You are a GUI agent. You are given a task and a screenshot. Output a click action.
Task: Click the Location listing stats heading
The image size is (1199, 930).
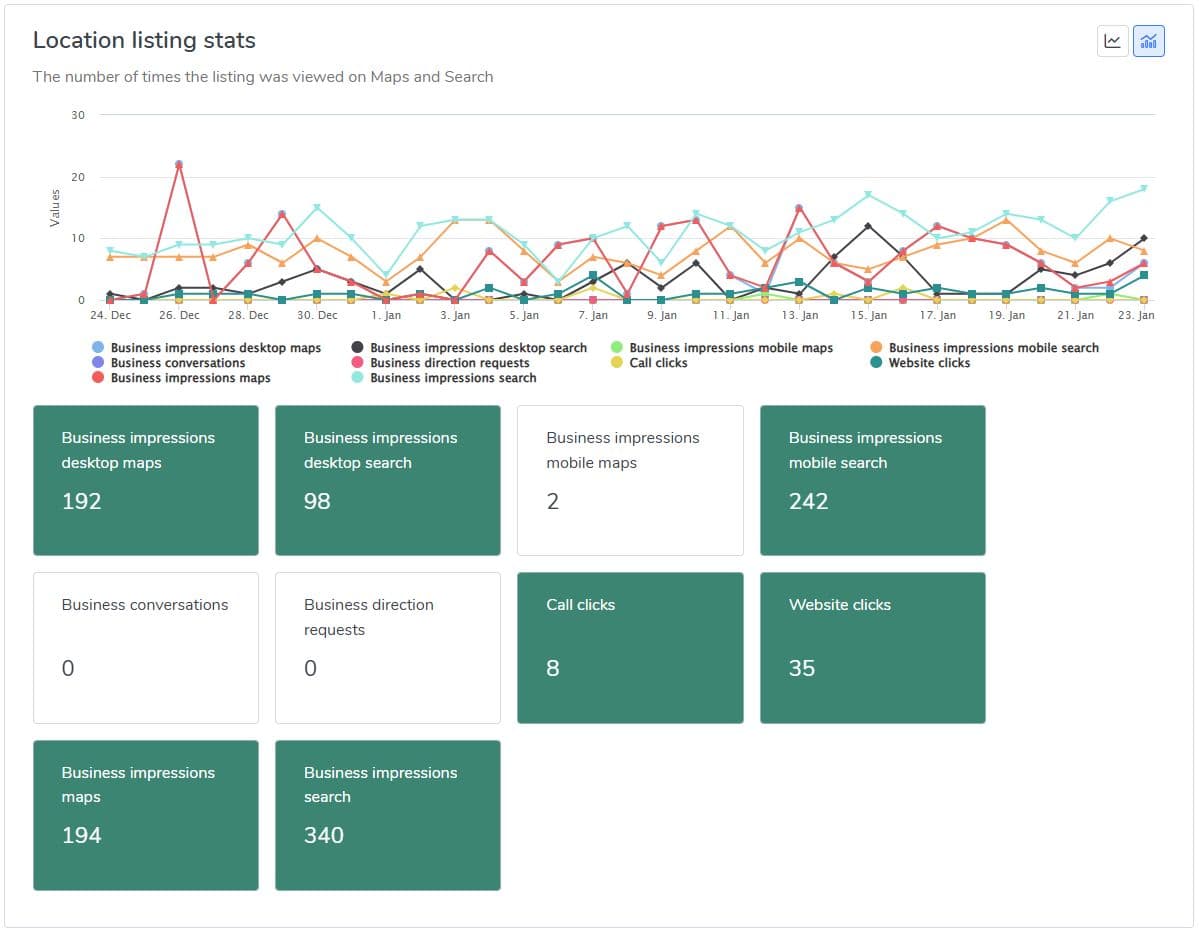coord(145,41)
